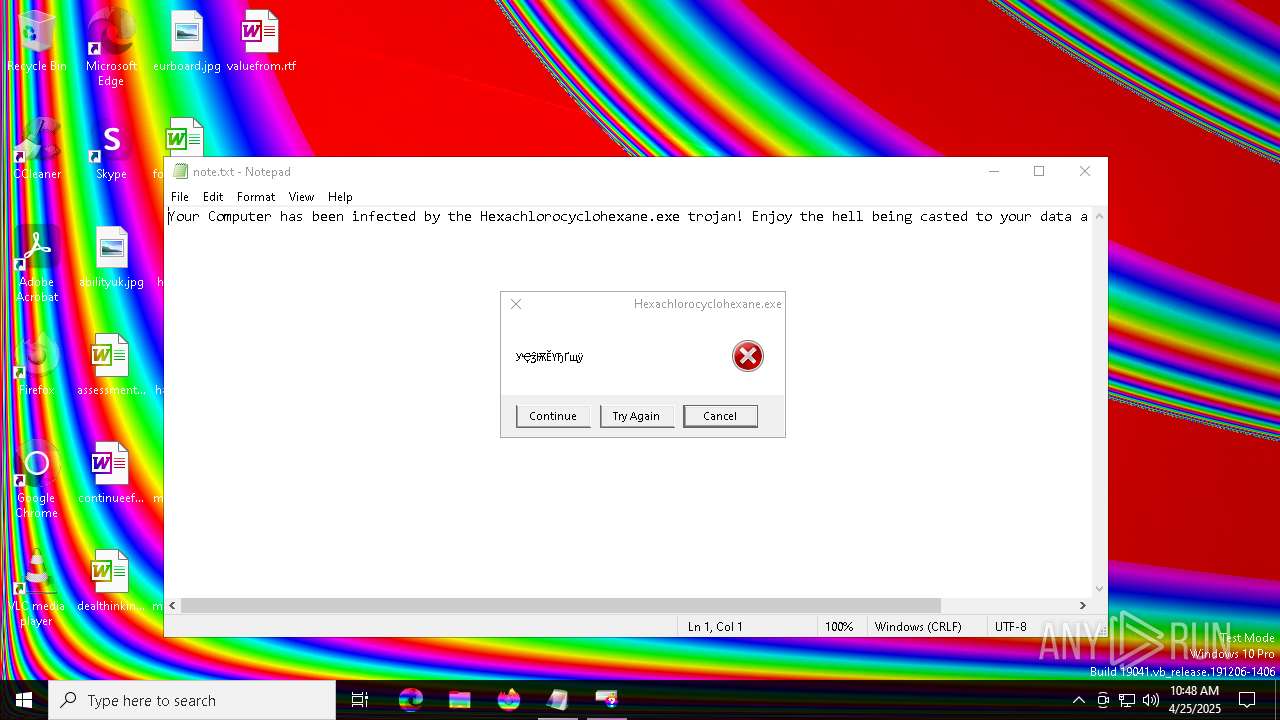Click Continue in the error dialog
The image size is (1280, 720).
coord(553,416)
